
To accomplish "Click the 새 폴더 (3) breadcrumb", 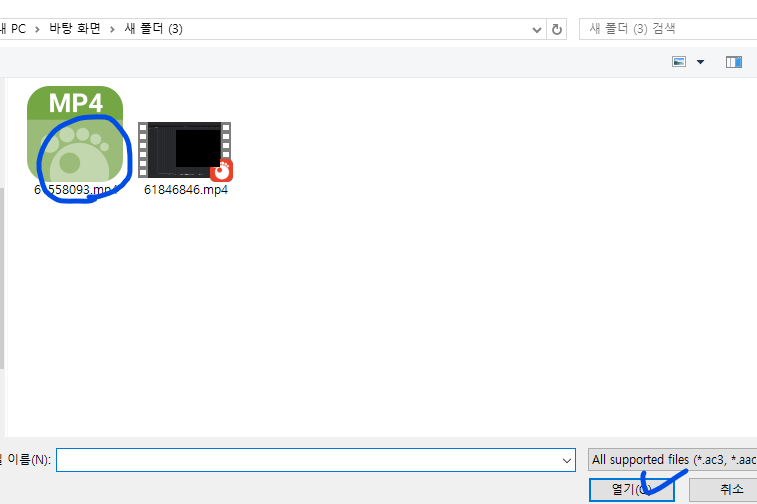I will (154, 28).
